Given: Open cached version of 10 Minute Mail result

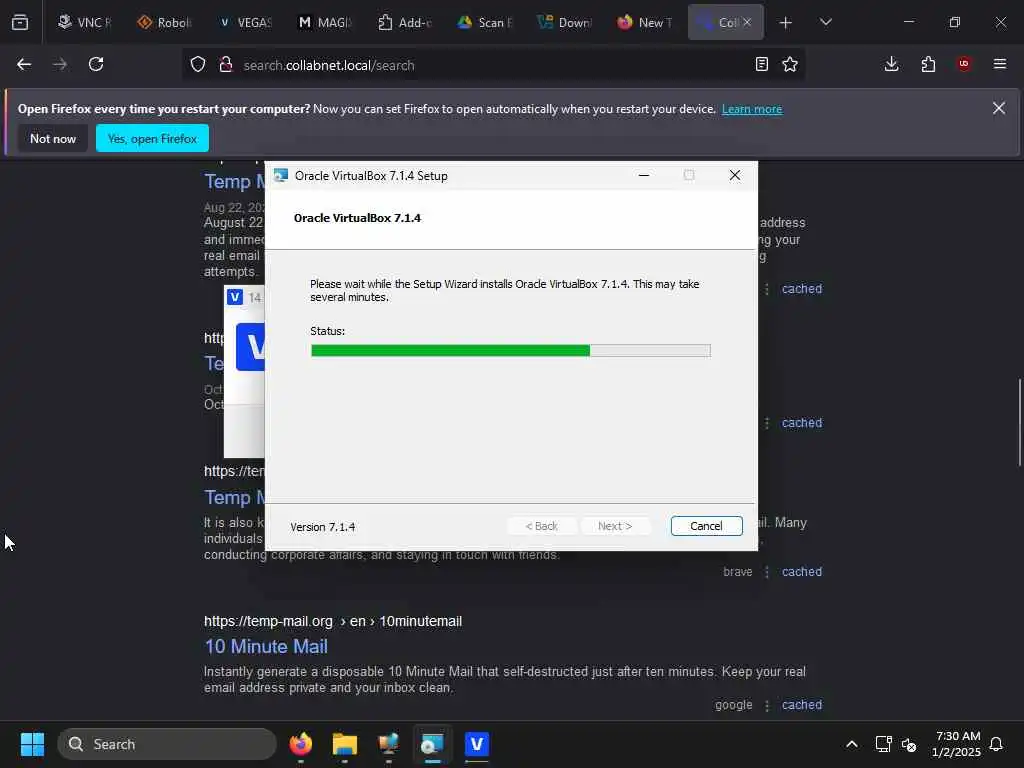Looking at the screenshot, I should [x=802, y=705].
